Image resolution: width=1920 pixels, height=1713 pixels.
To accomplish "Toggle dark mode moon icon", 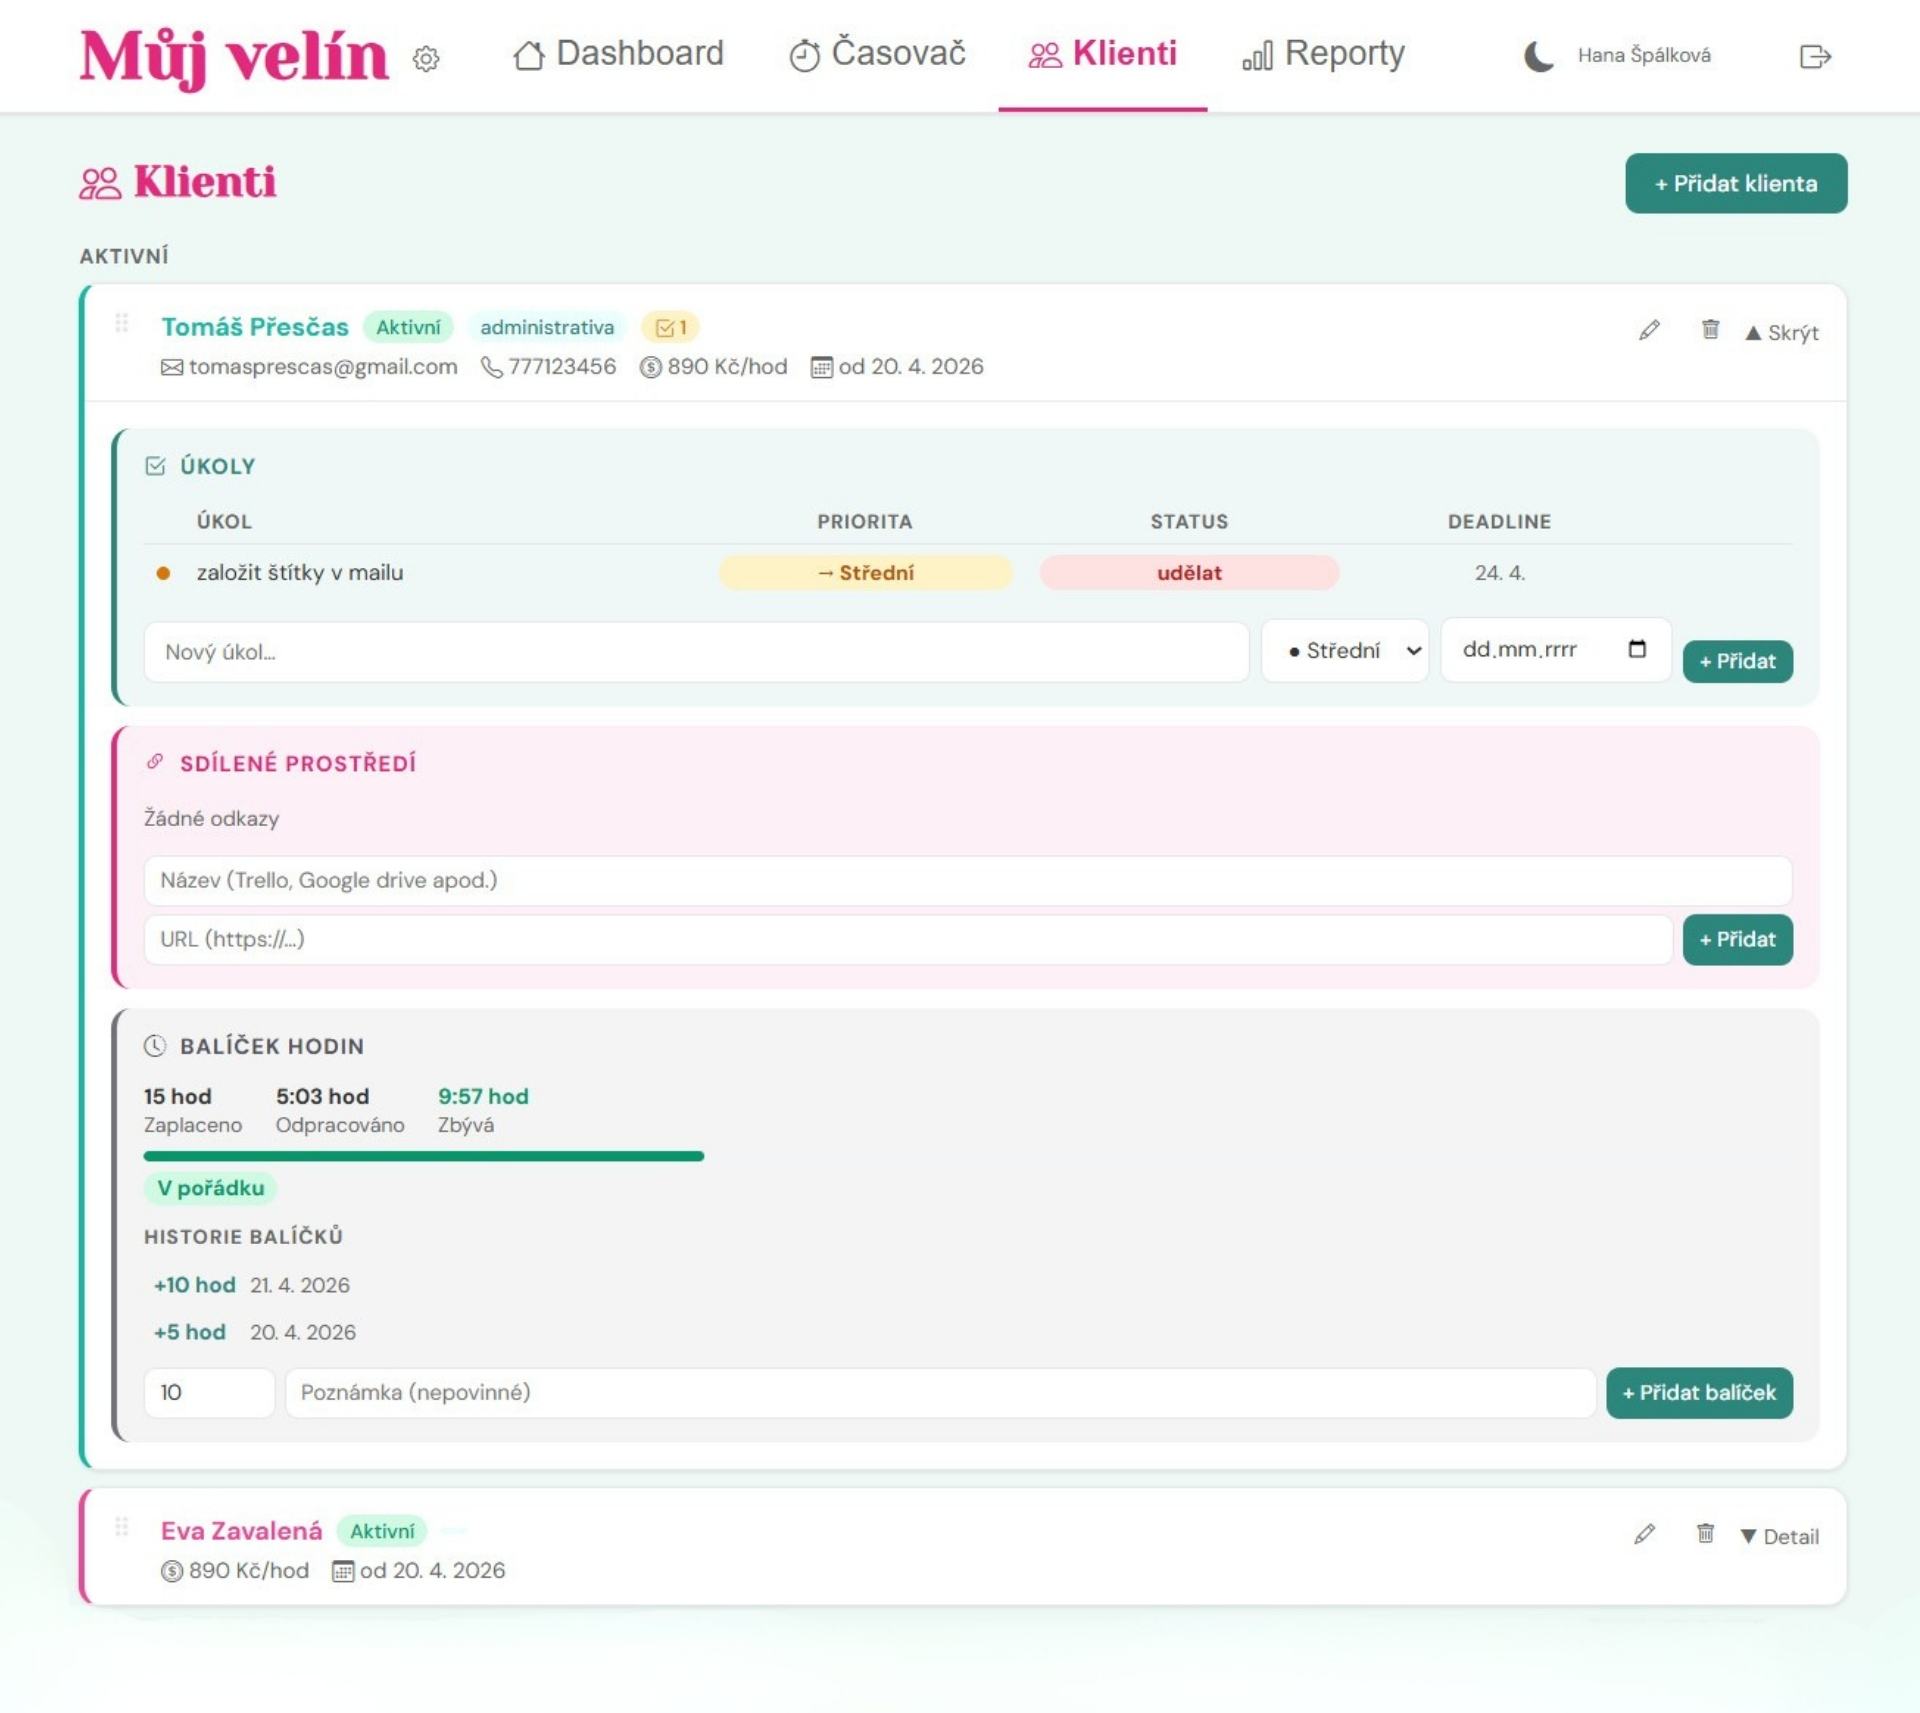I will coord(1538,56).
